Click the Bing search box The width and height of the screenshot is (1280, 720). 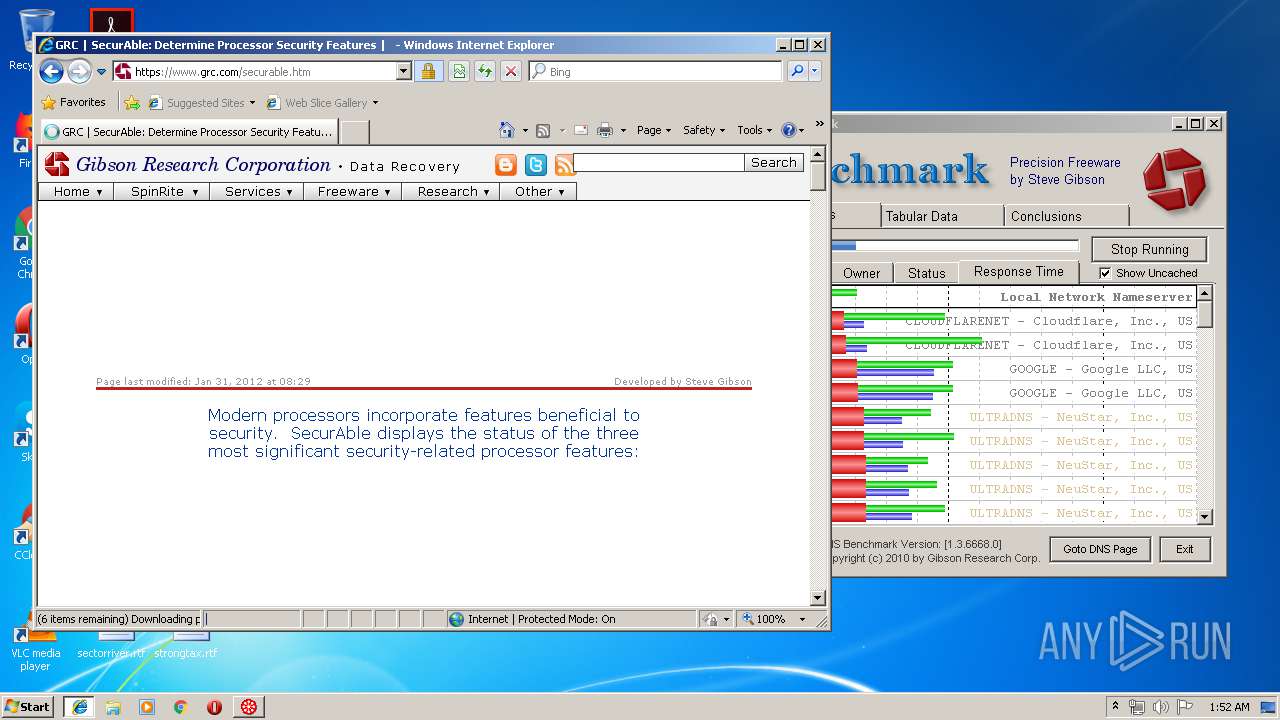(656, 71)
